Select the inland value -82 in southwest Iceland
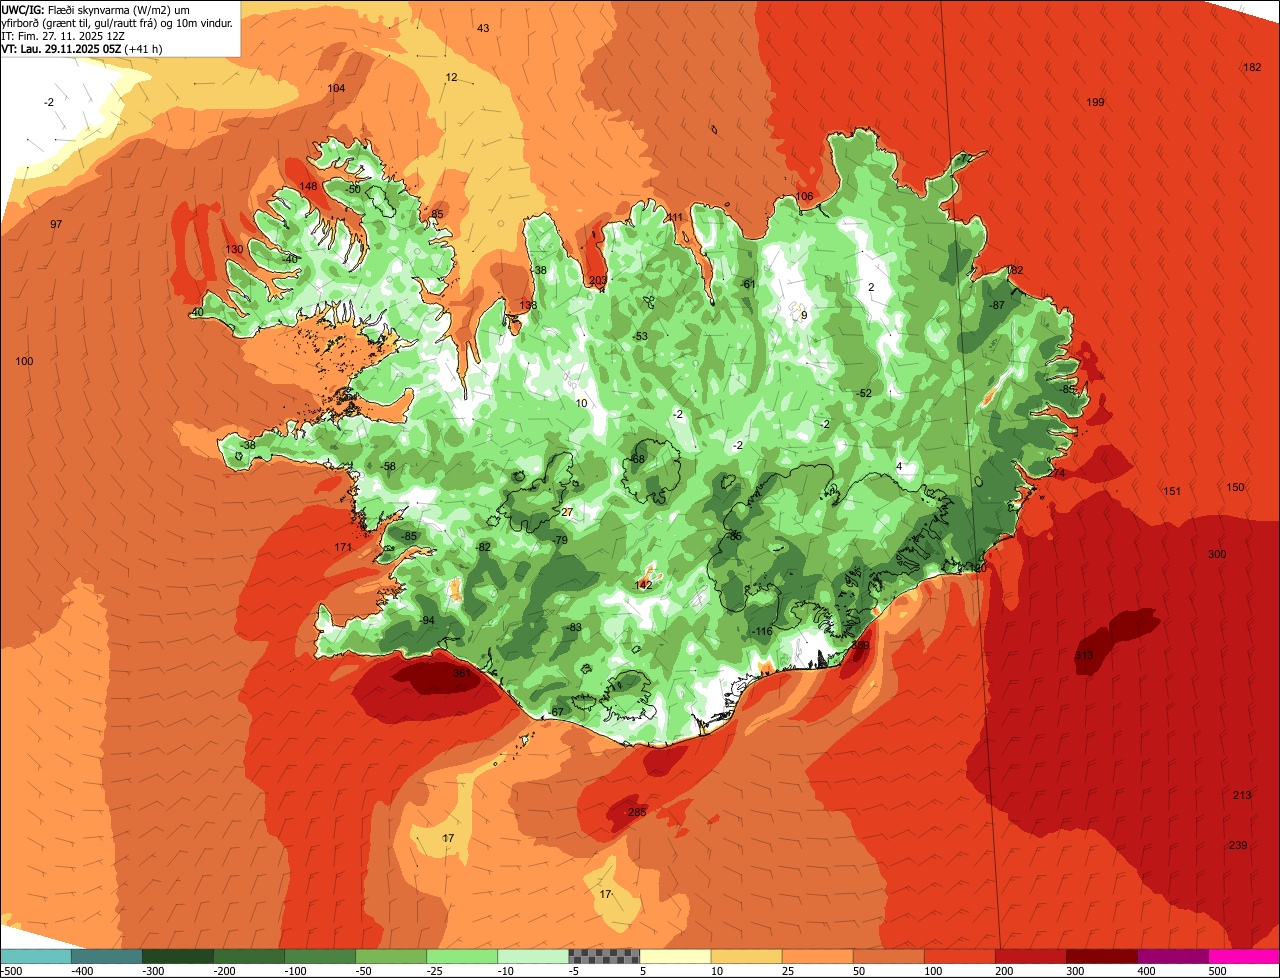Screen dimensions: 1280x978 click(484, 547)
